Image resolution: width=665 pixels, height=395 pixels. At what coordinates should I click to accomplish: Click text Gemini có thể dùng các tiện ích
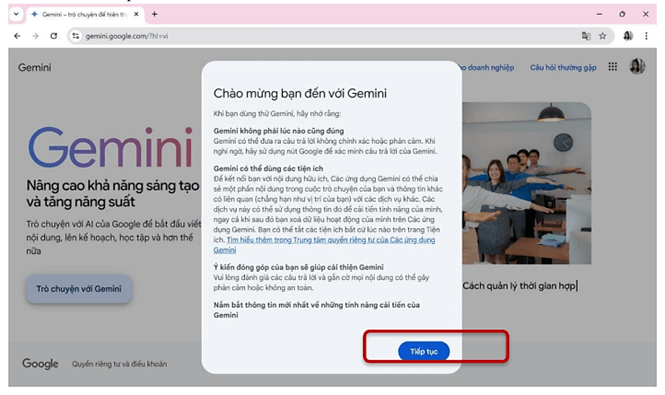[268, 168]
